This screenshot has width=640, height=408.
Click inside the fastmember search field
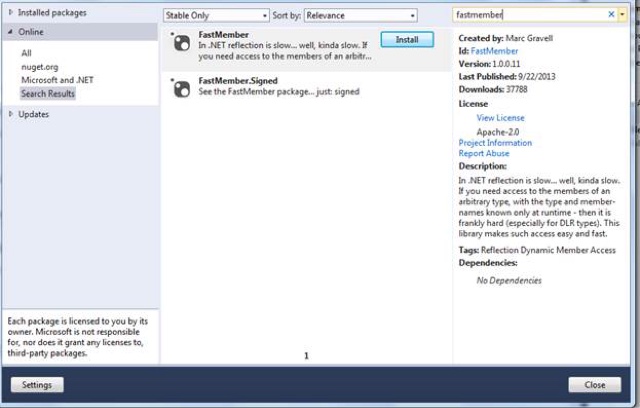[531, 15]
